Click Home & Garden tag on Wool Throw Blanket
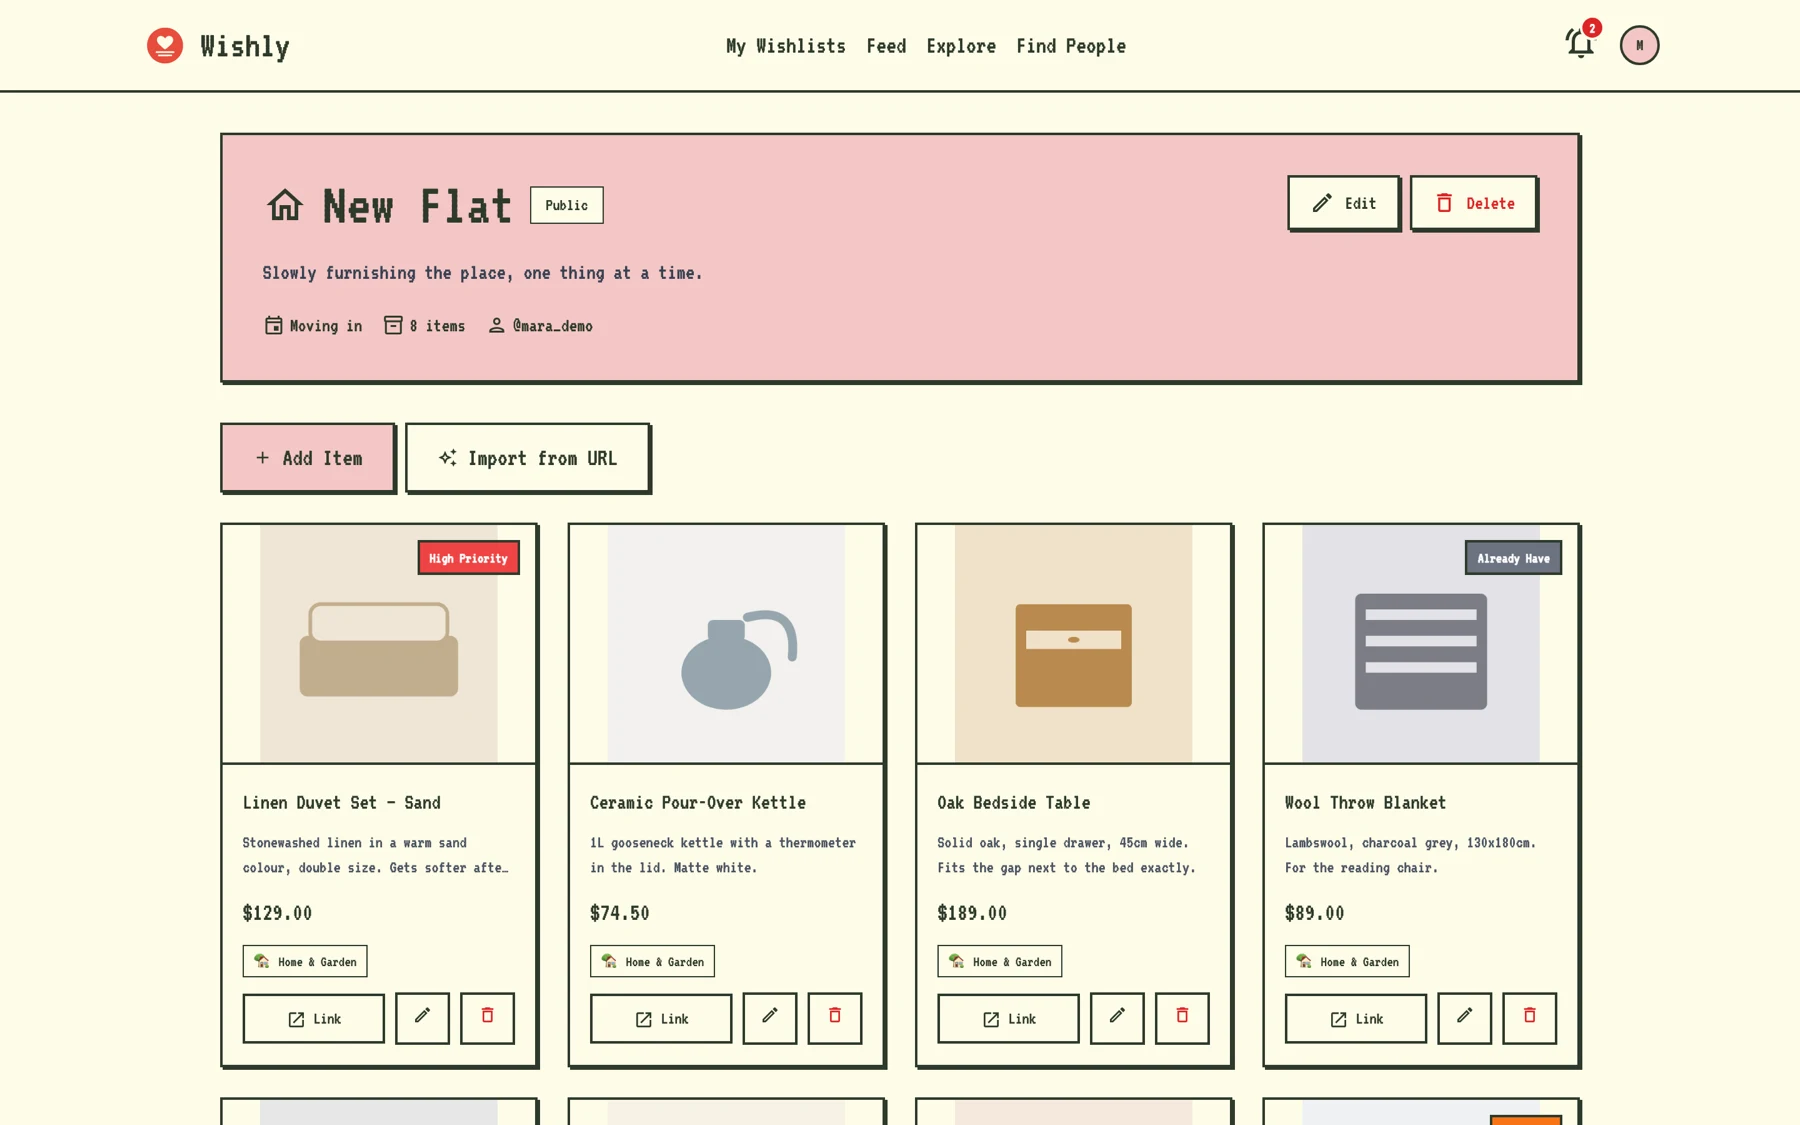Screen dimensions: 1800x1125 click(x=1347, y=961)
